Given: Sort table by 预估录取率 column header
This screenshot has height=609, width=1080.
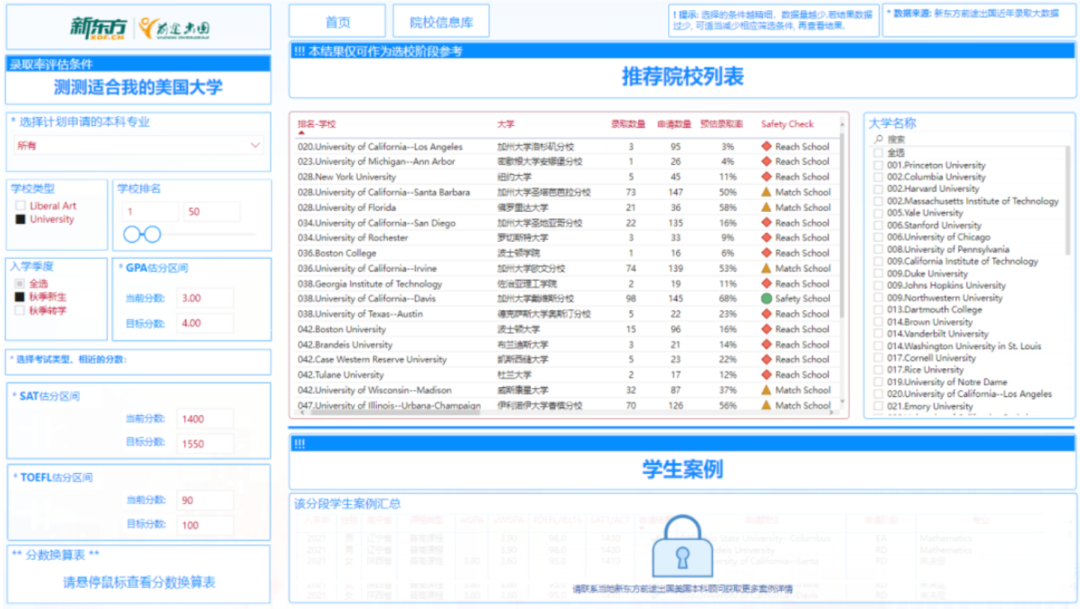Looking at the screenshot, I should (721, 124).
